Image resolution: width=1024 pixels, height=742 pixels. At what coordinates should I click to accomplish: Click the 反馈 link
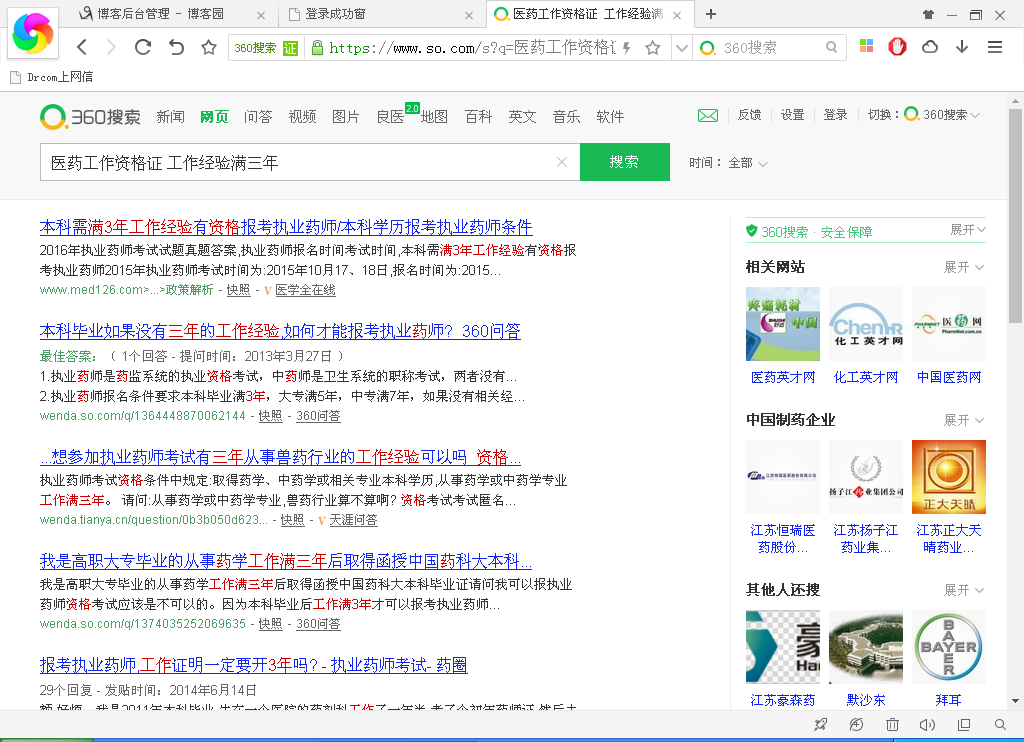click(x=749, y=115)
